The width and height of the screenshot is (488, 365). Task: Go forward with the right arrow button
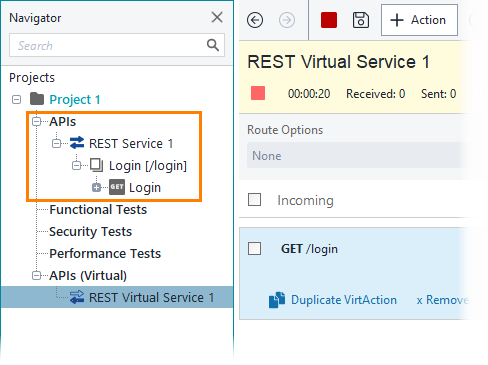(287, 20)
